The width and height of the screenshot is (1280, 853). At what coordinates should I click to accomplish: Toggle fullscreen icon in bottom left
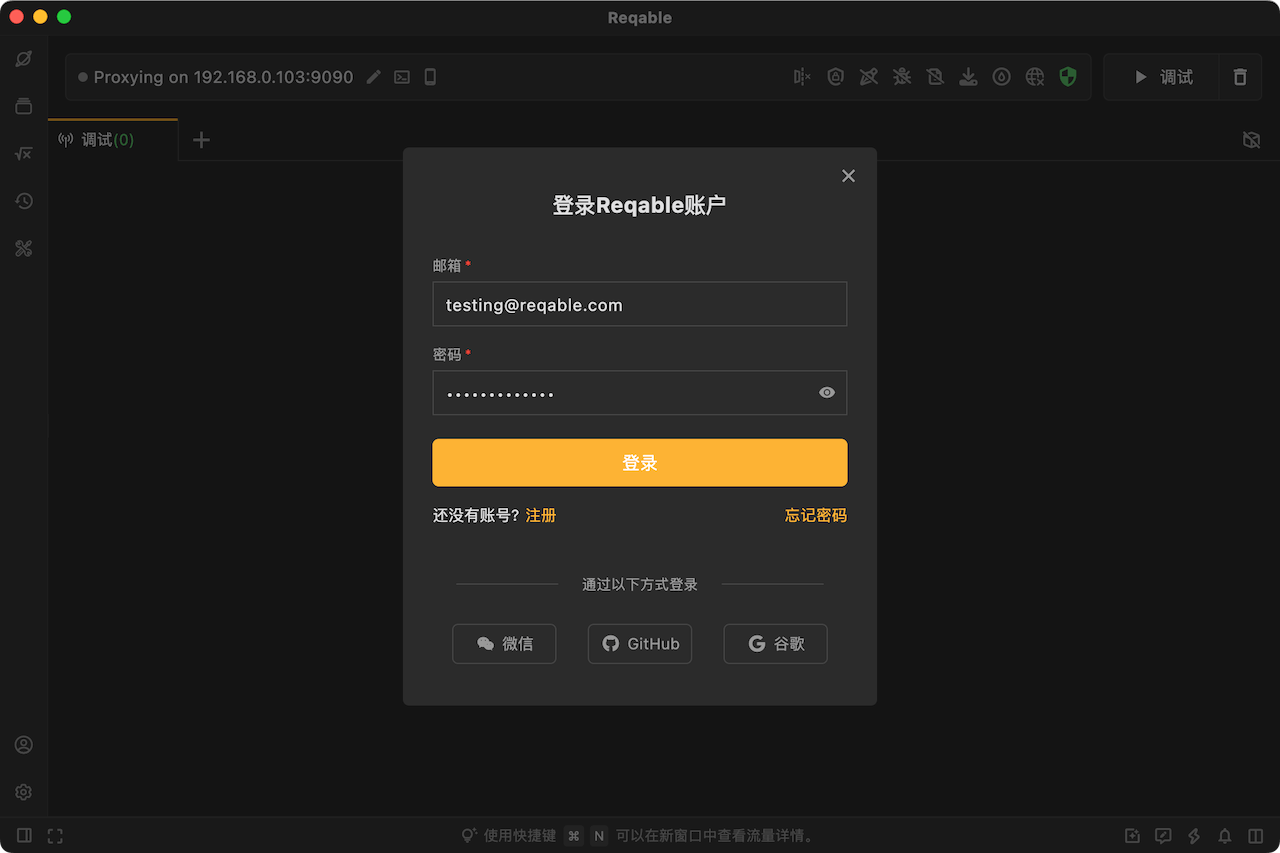pyautogui.click(x=55, y=835)
